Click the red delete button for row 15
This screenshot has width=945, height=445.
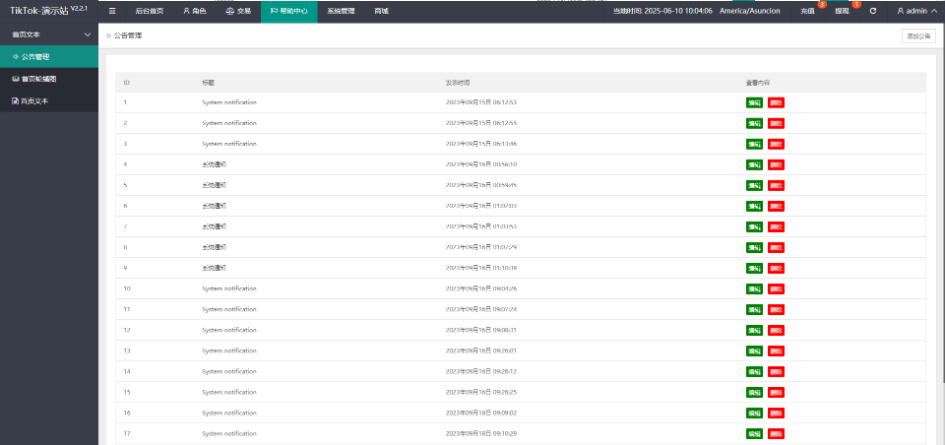pyautogui.click(x=776, y=393)
